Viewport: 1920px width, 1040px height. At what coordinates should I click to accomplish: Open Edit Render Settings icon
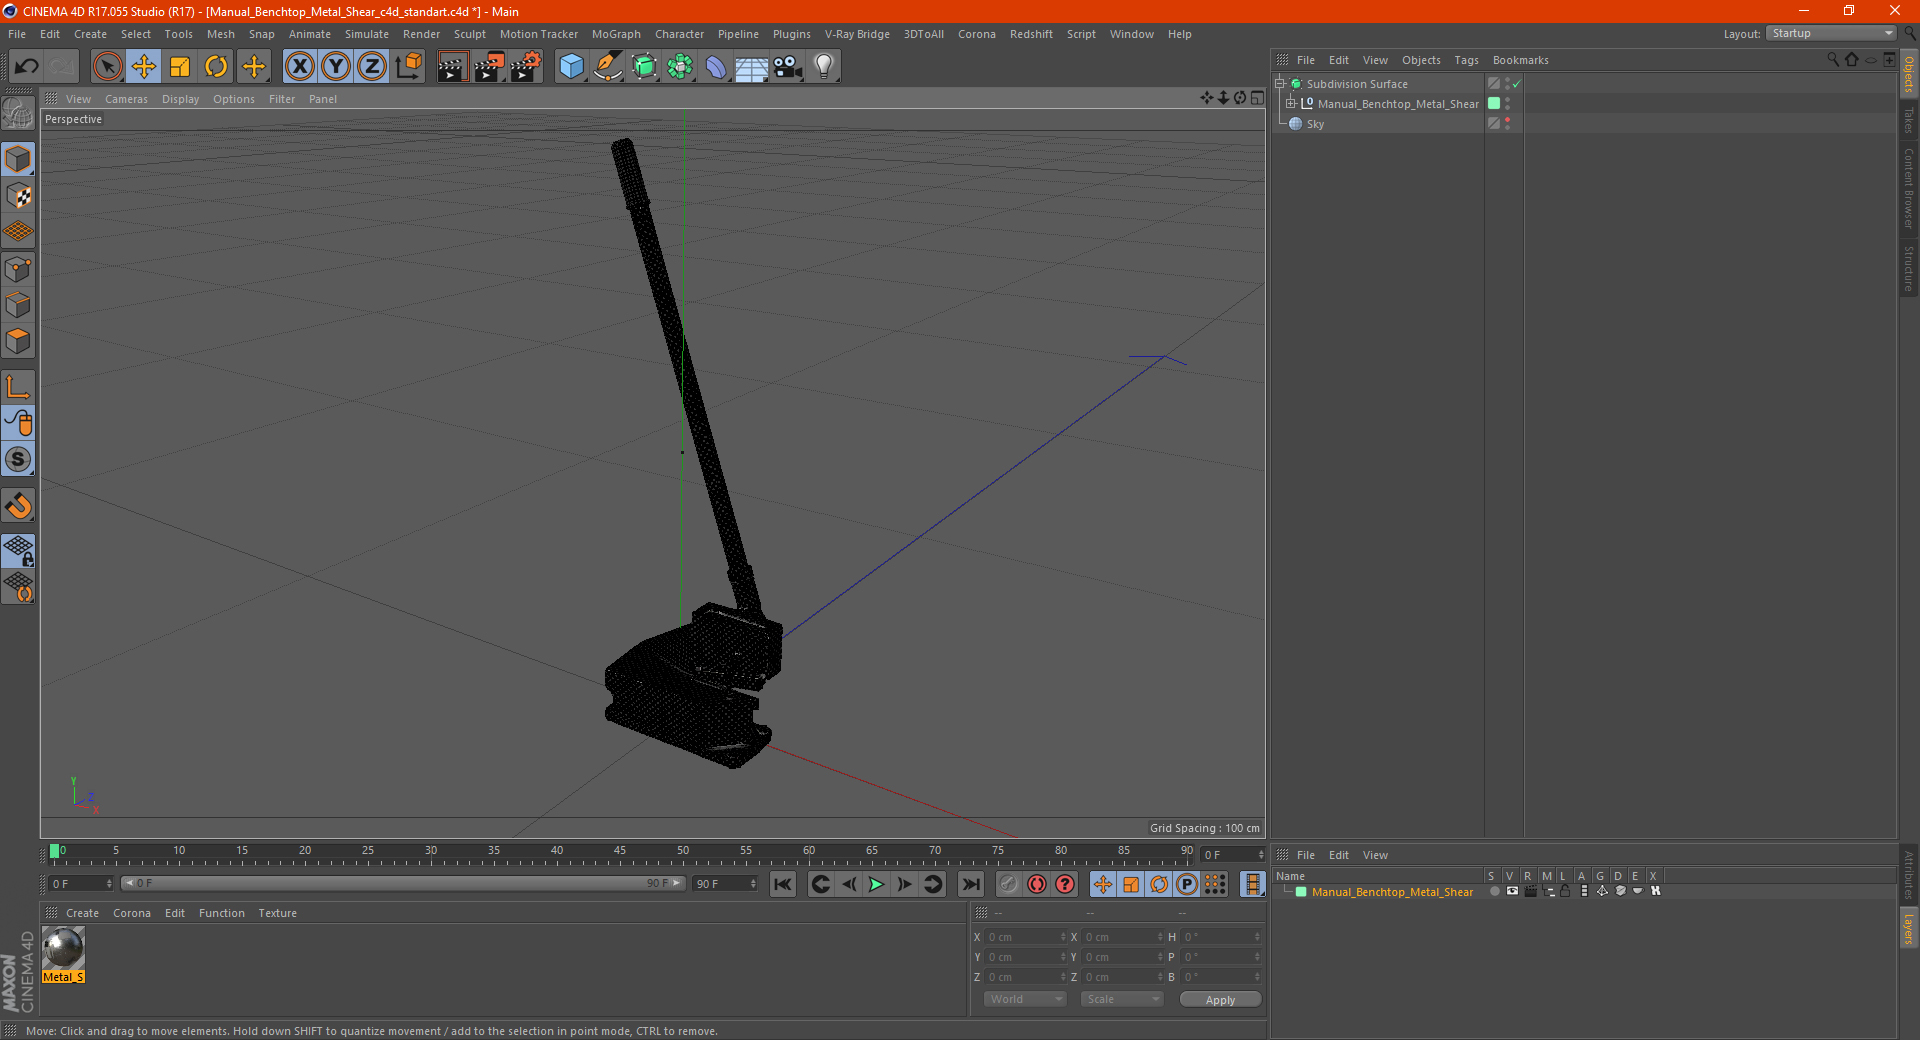pyautogui.click(x=526, y=66)
